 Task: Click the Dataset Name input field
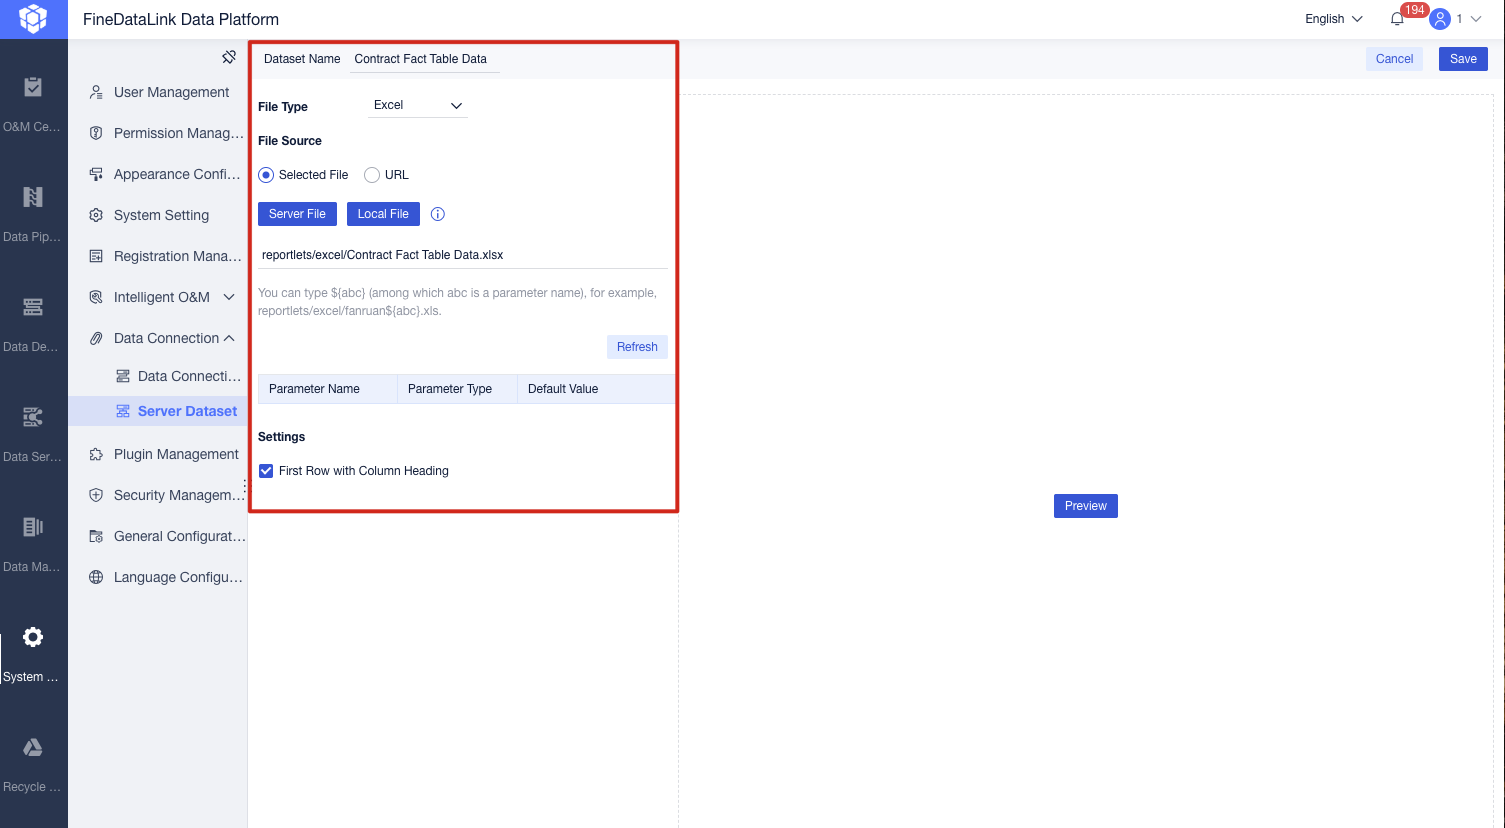point(425,59)
